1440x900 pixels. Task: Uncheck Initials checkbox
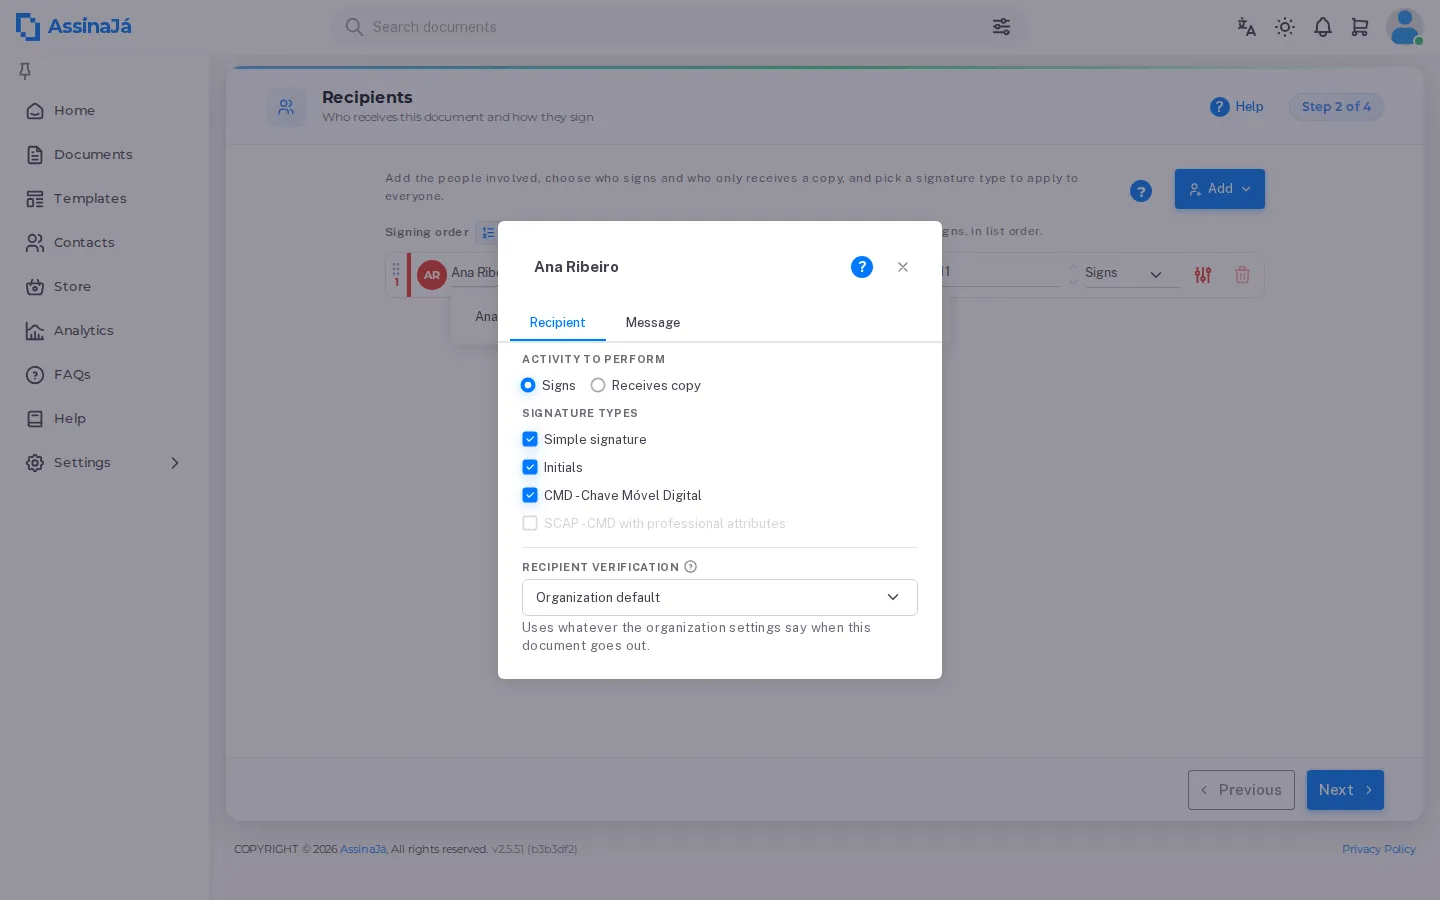530,467
